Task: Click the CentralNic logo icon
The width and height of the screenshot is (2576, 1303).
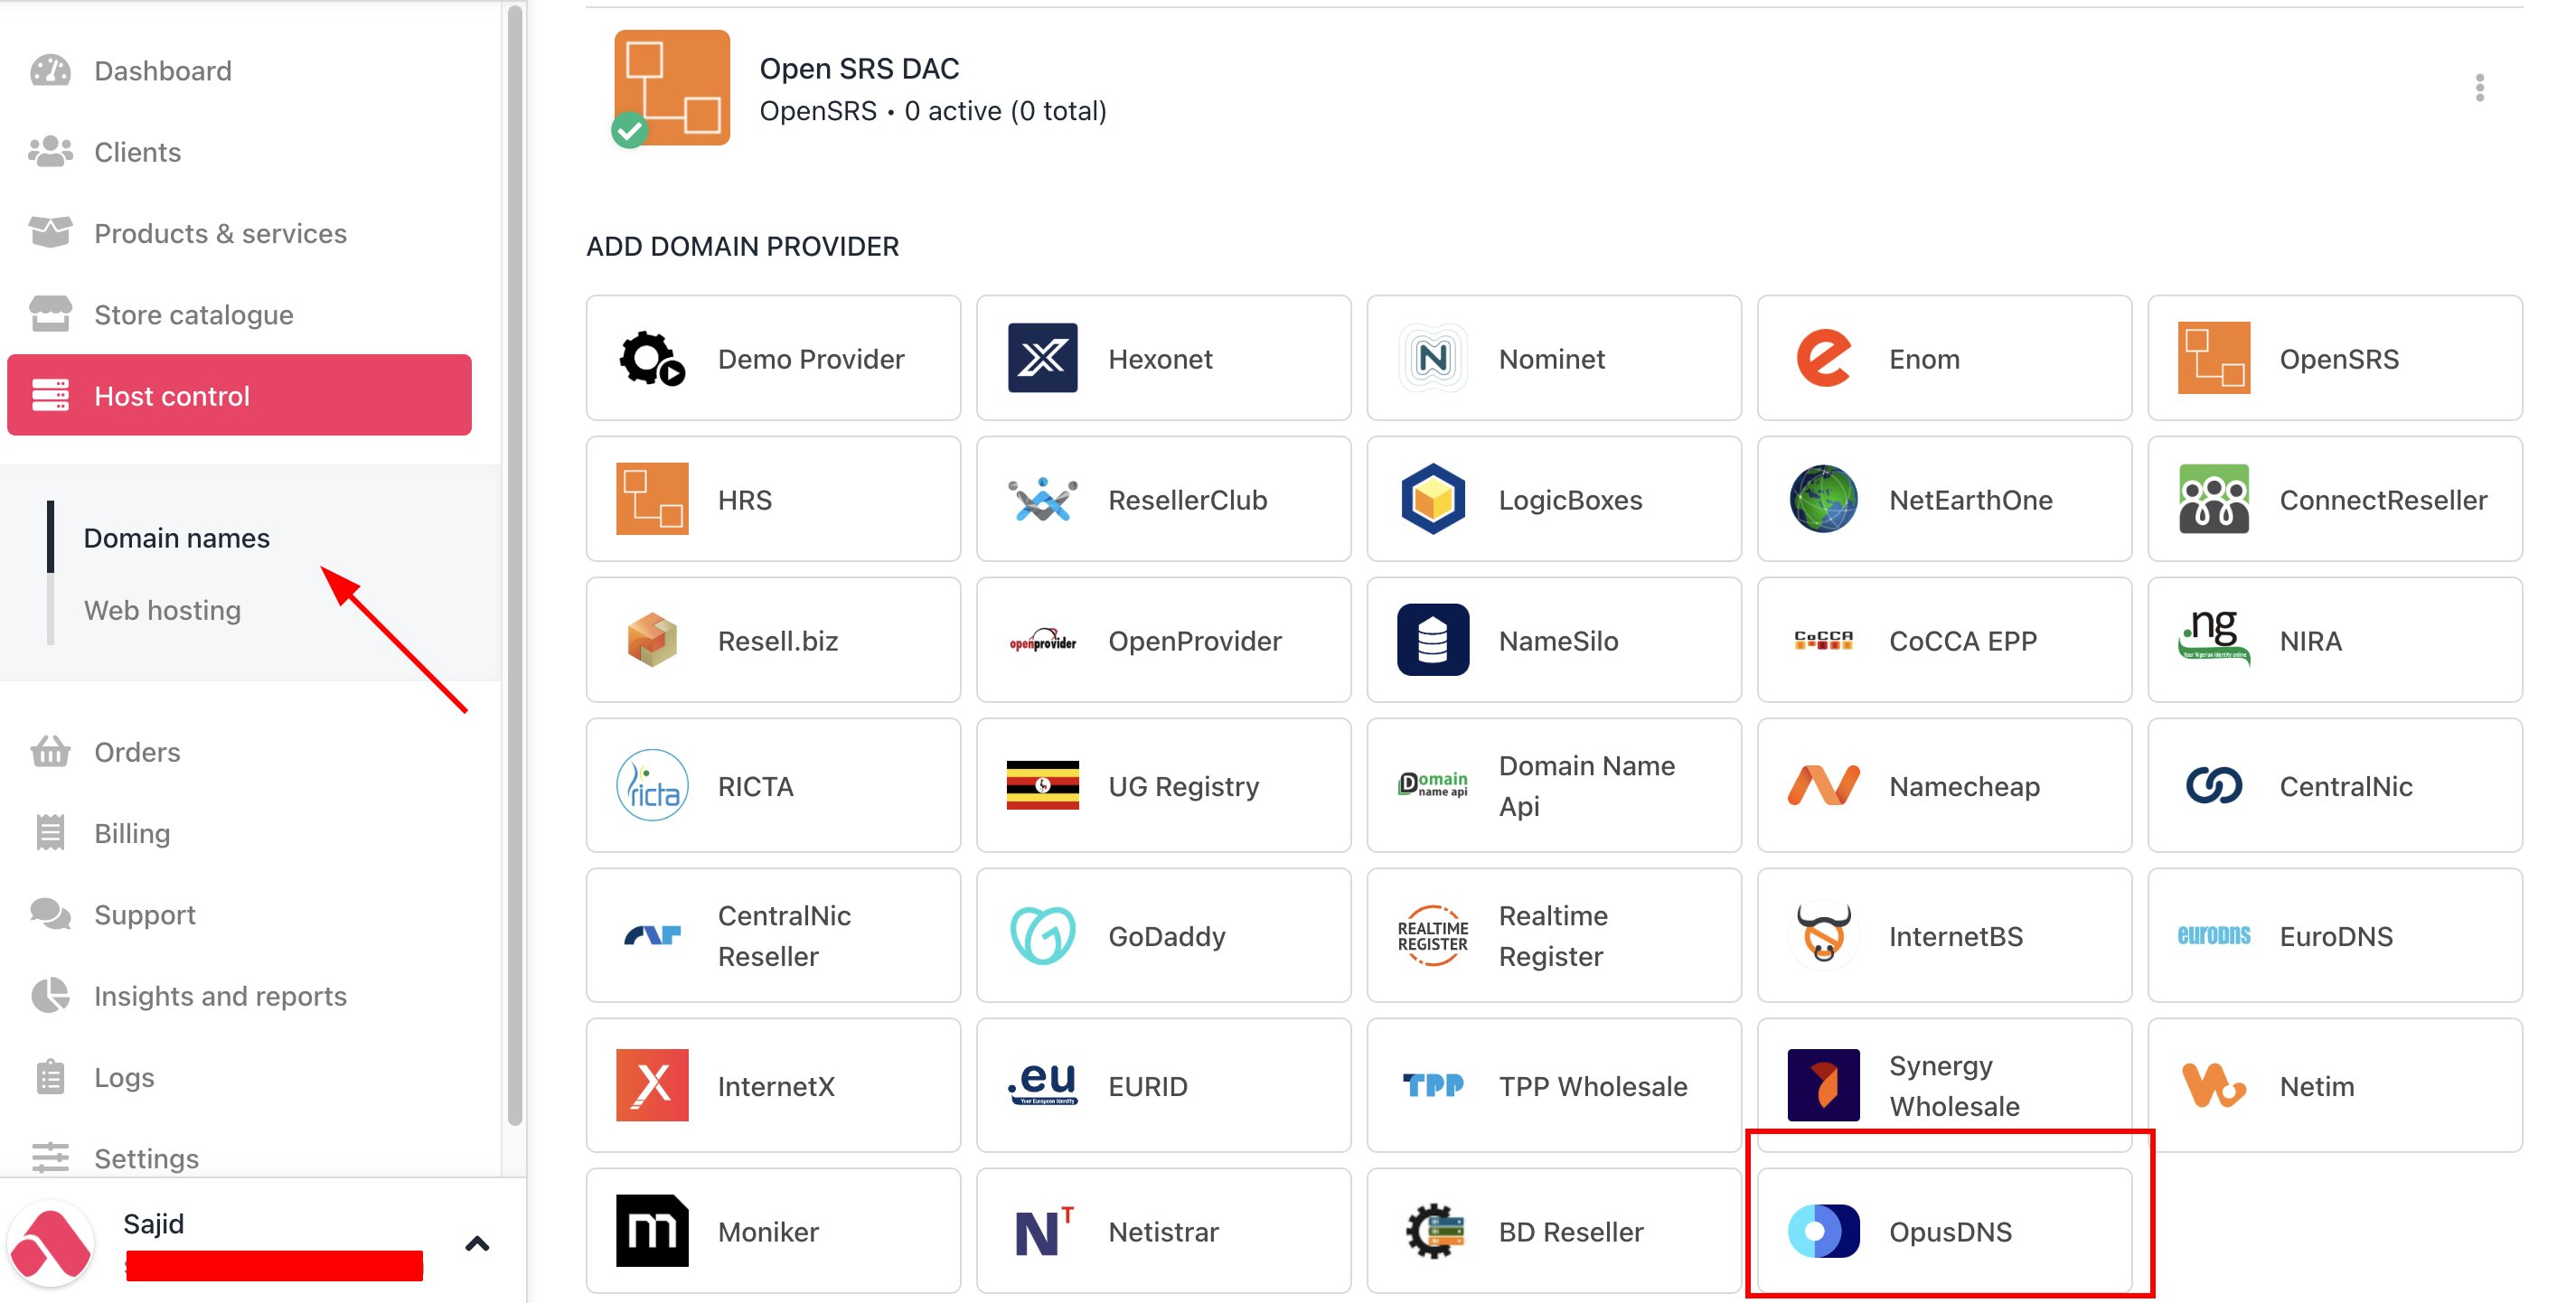Action: 2214,785
